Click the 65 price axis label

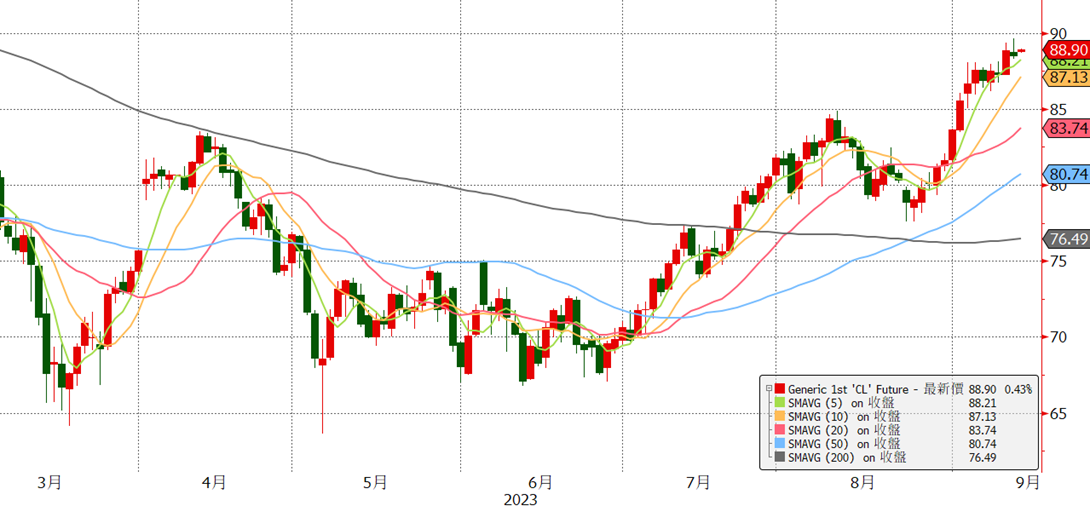click(x=1058, y=413)
